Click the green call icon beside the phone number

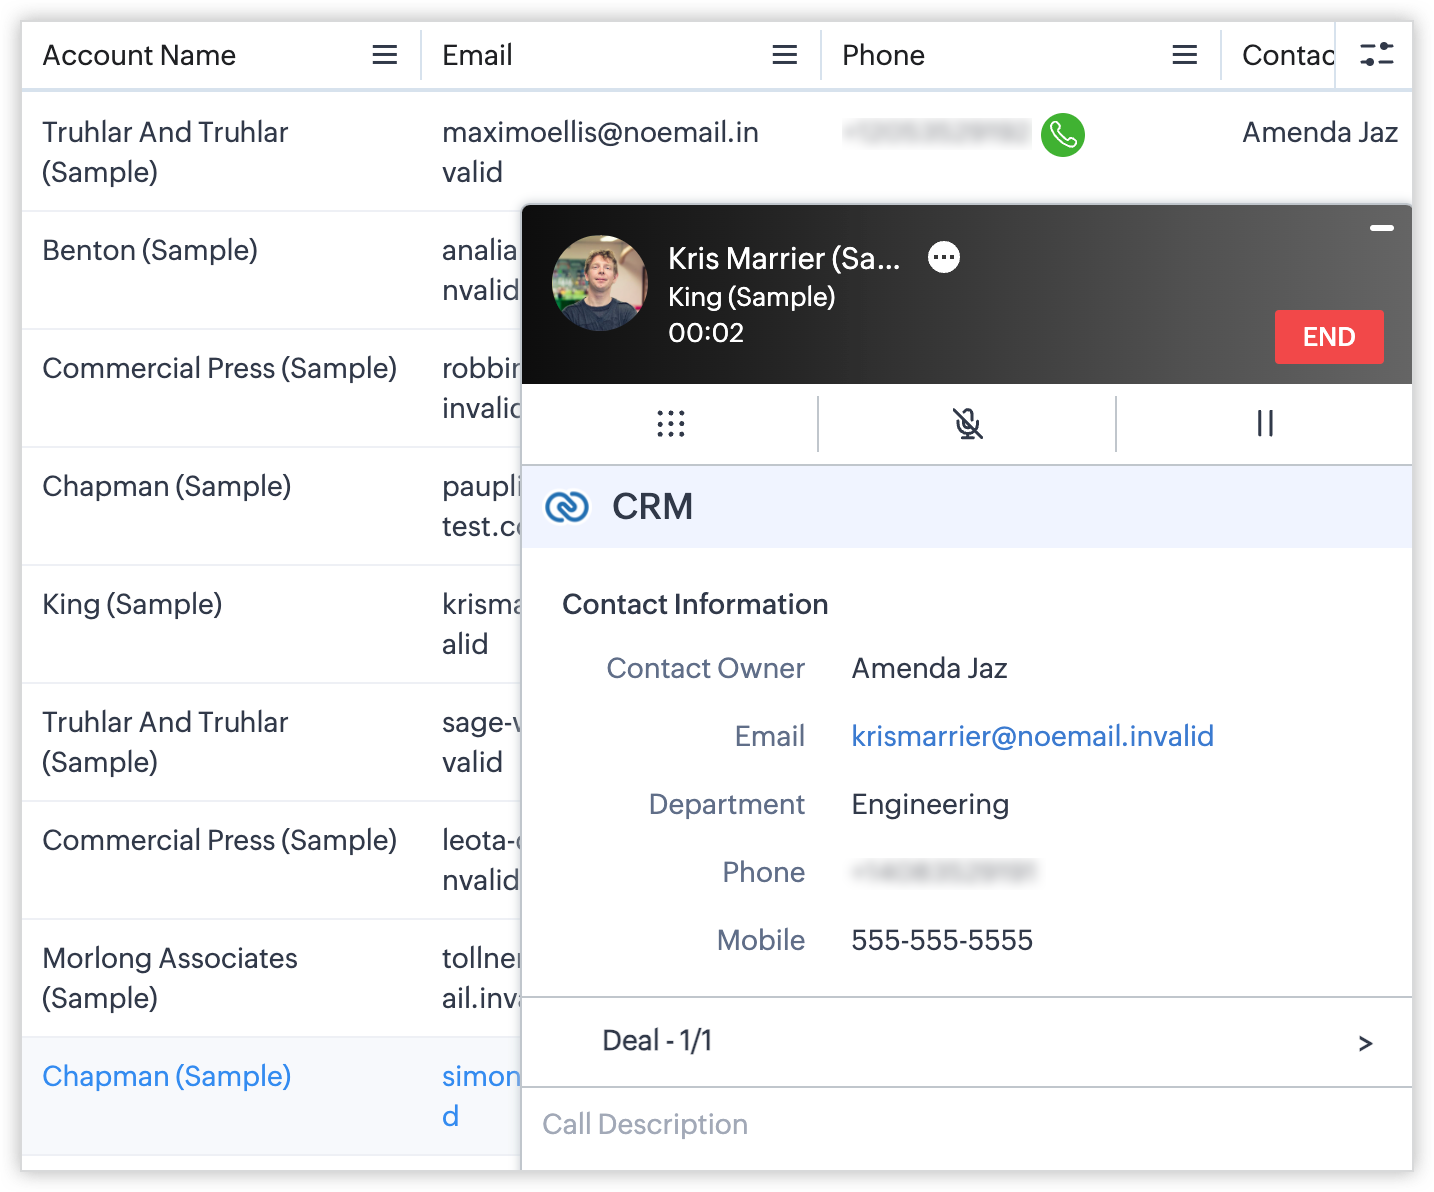click(1063, 134)
